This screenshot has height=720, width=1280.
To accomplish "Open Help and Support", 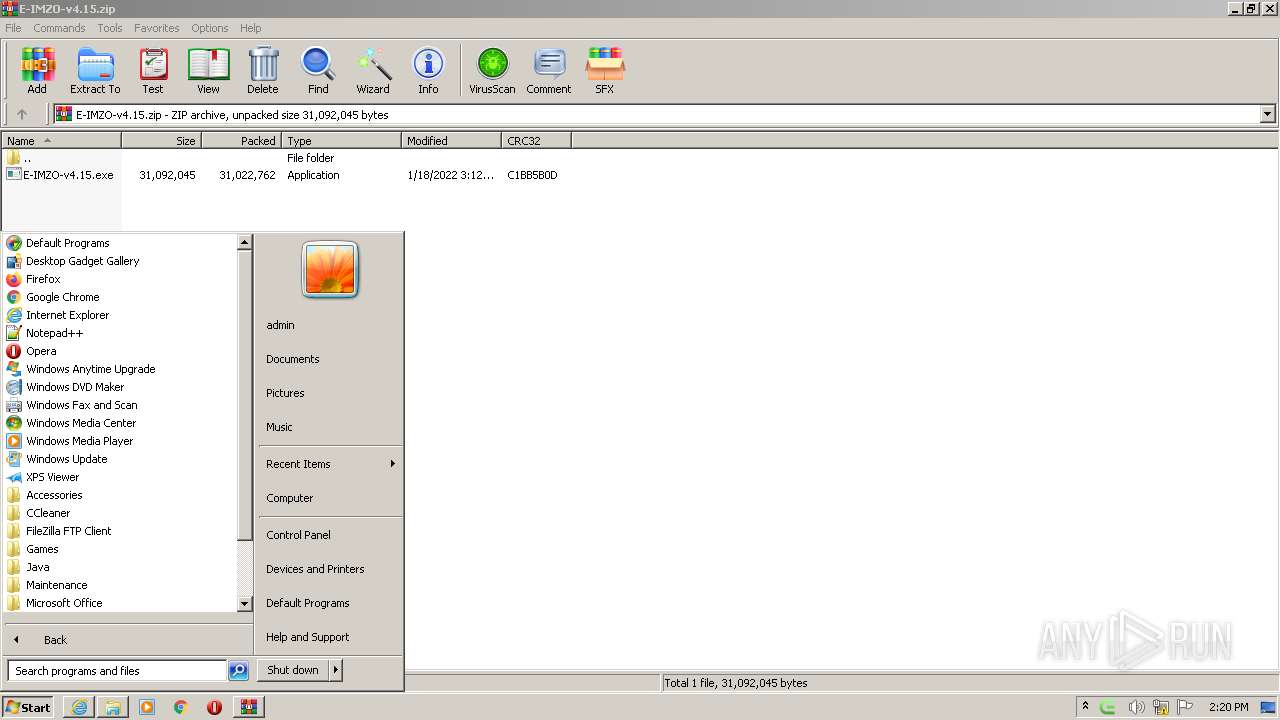I will (308, 637).
